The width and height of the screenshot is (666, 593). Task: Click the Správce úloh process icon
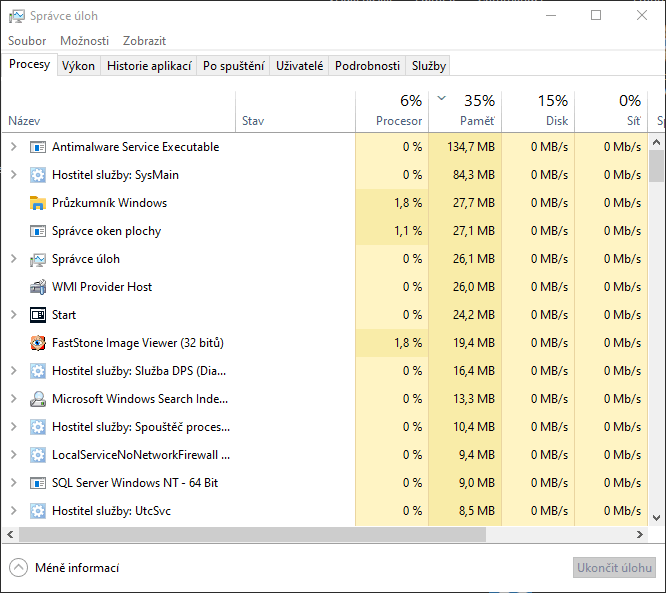coord(38,259)
